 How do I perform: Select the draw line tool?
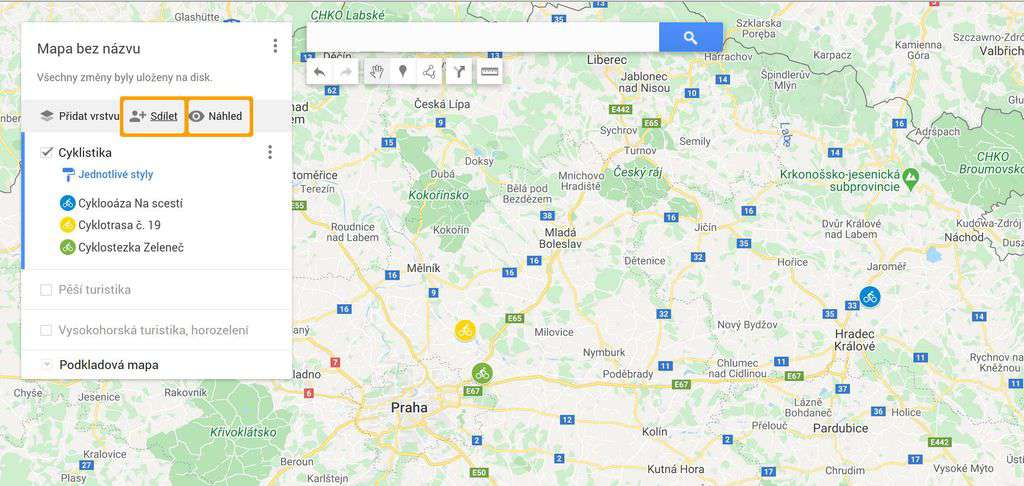[429, 72]
